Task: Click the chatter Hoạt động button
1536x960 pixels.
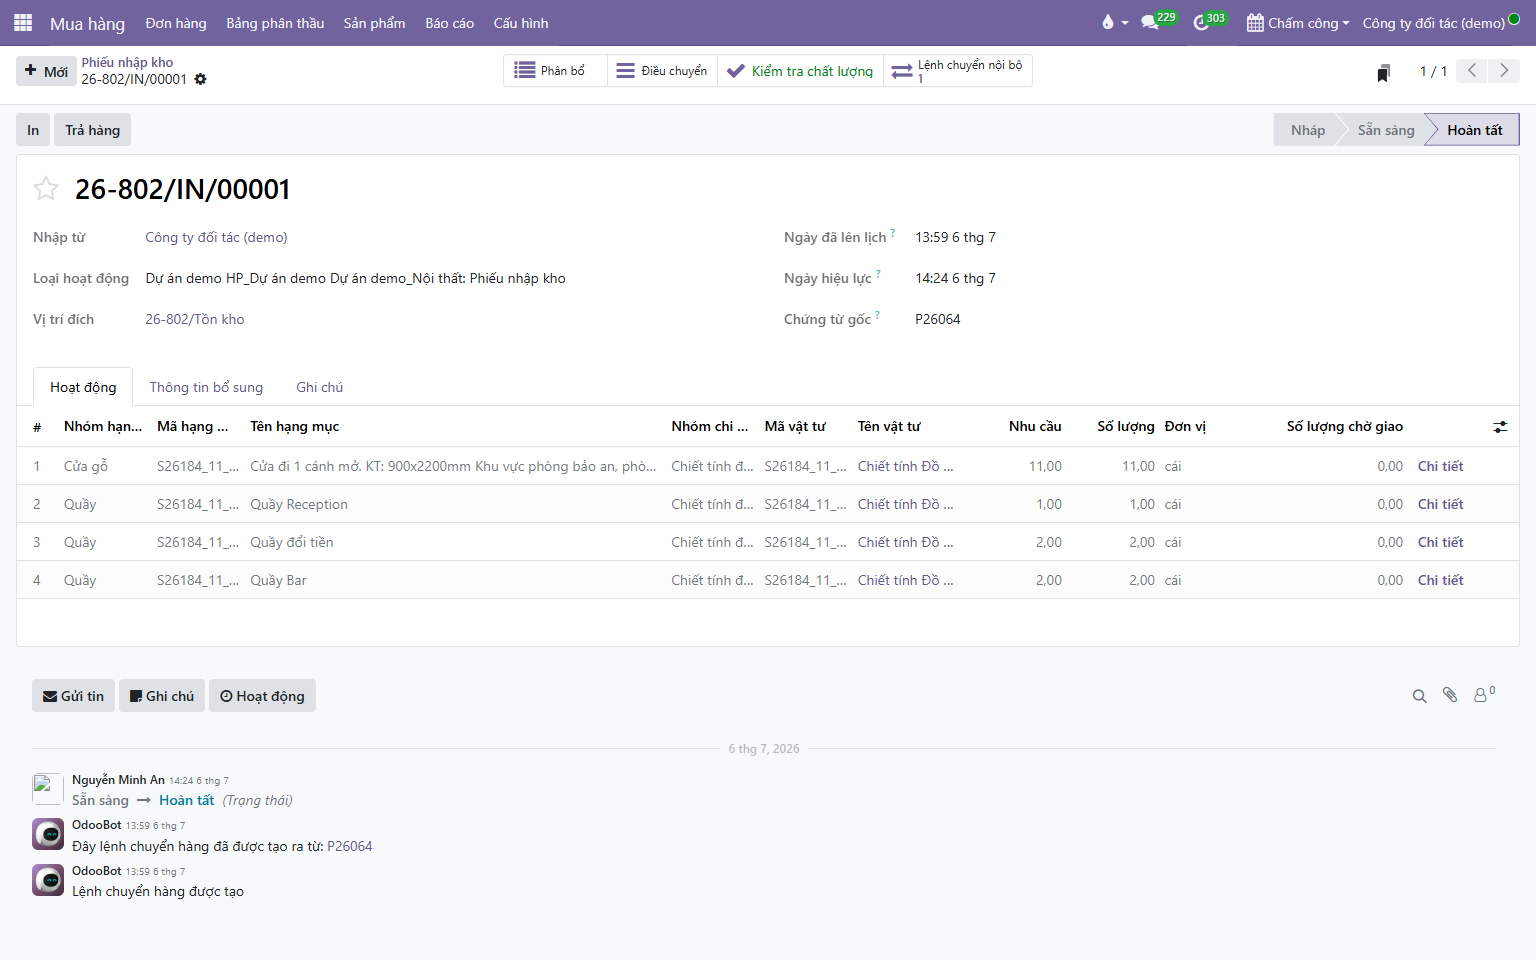Action: [262, 696]
